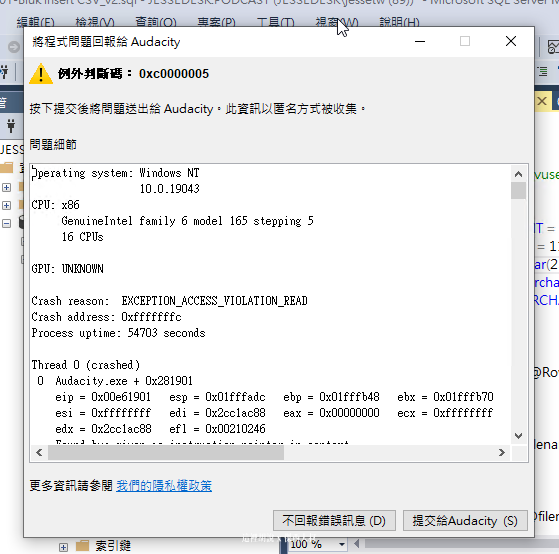
Task: Click the Process uptime 54703 seconds line
Action: point(118,333)
